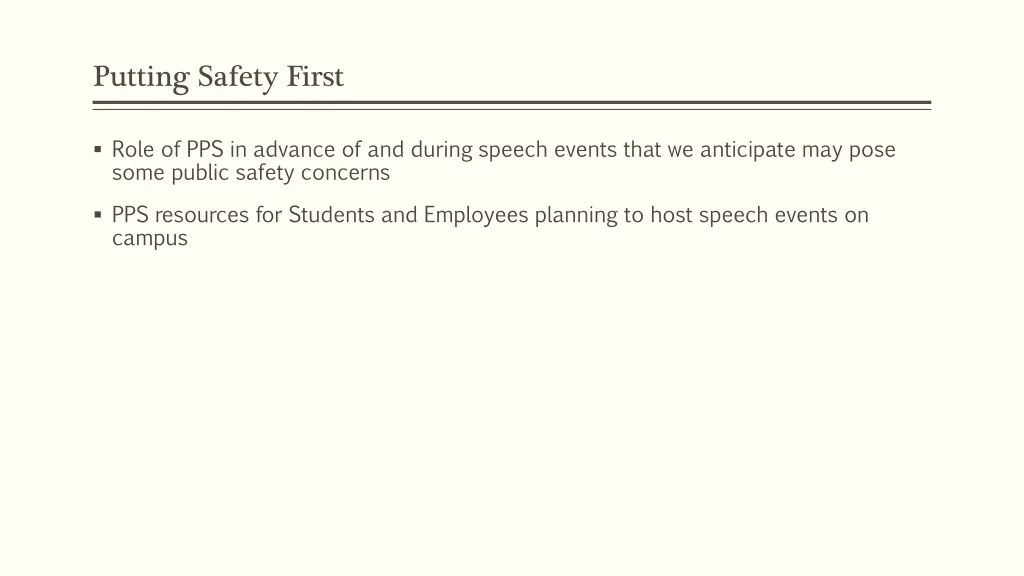Click the word "Students" in second bullet
Screen dimensions: 1024x576
(x=331, y=215)
